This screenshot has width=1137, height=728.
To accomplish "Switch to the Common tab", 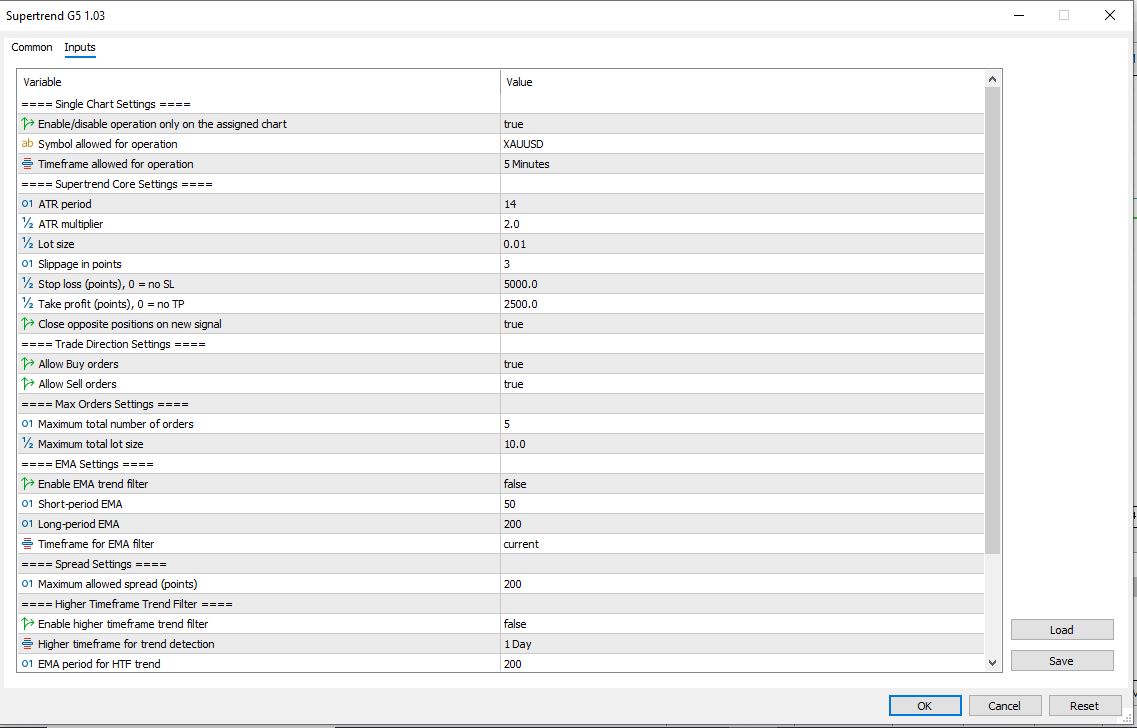I will (32, 47).
